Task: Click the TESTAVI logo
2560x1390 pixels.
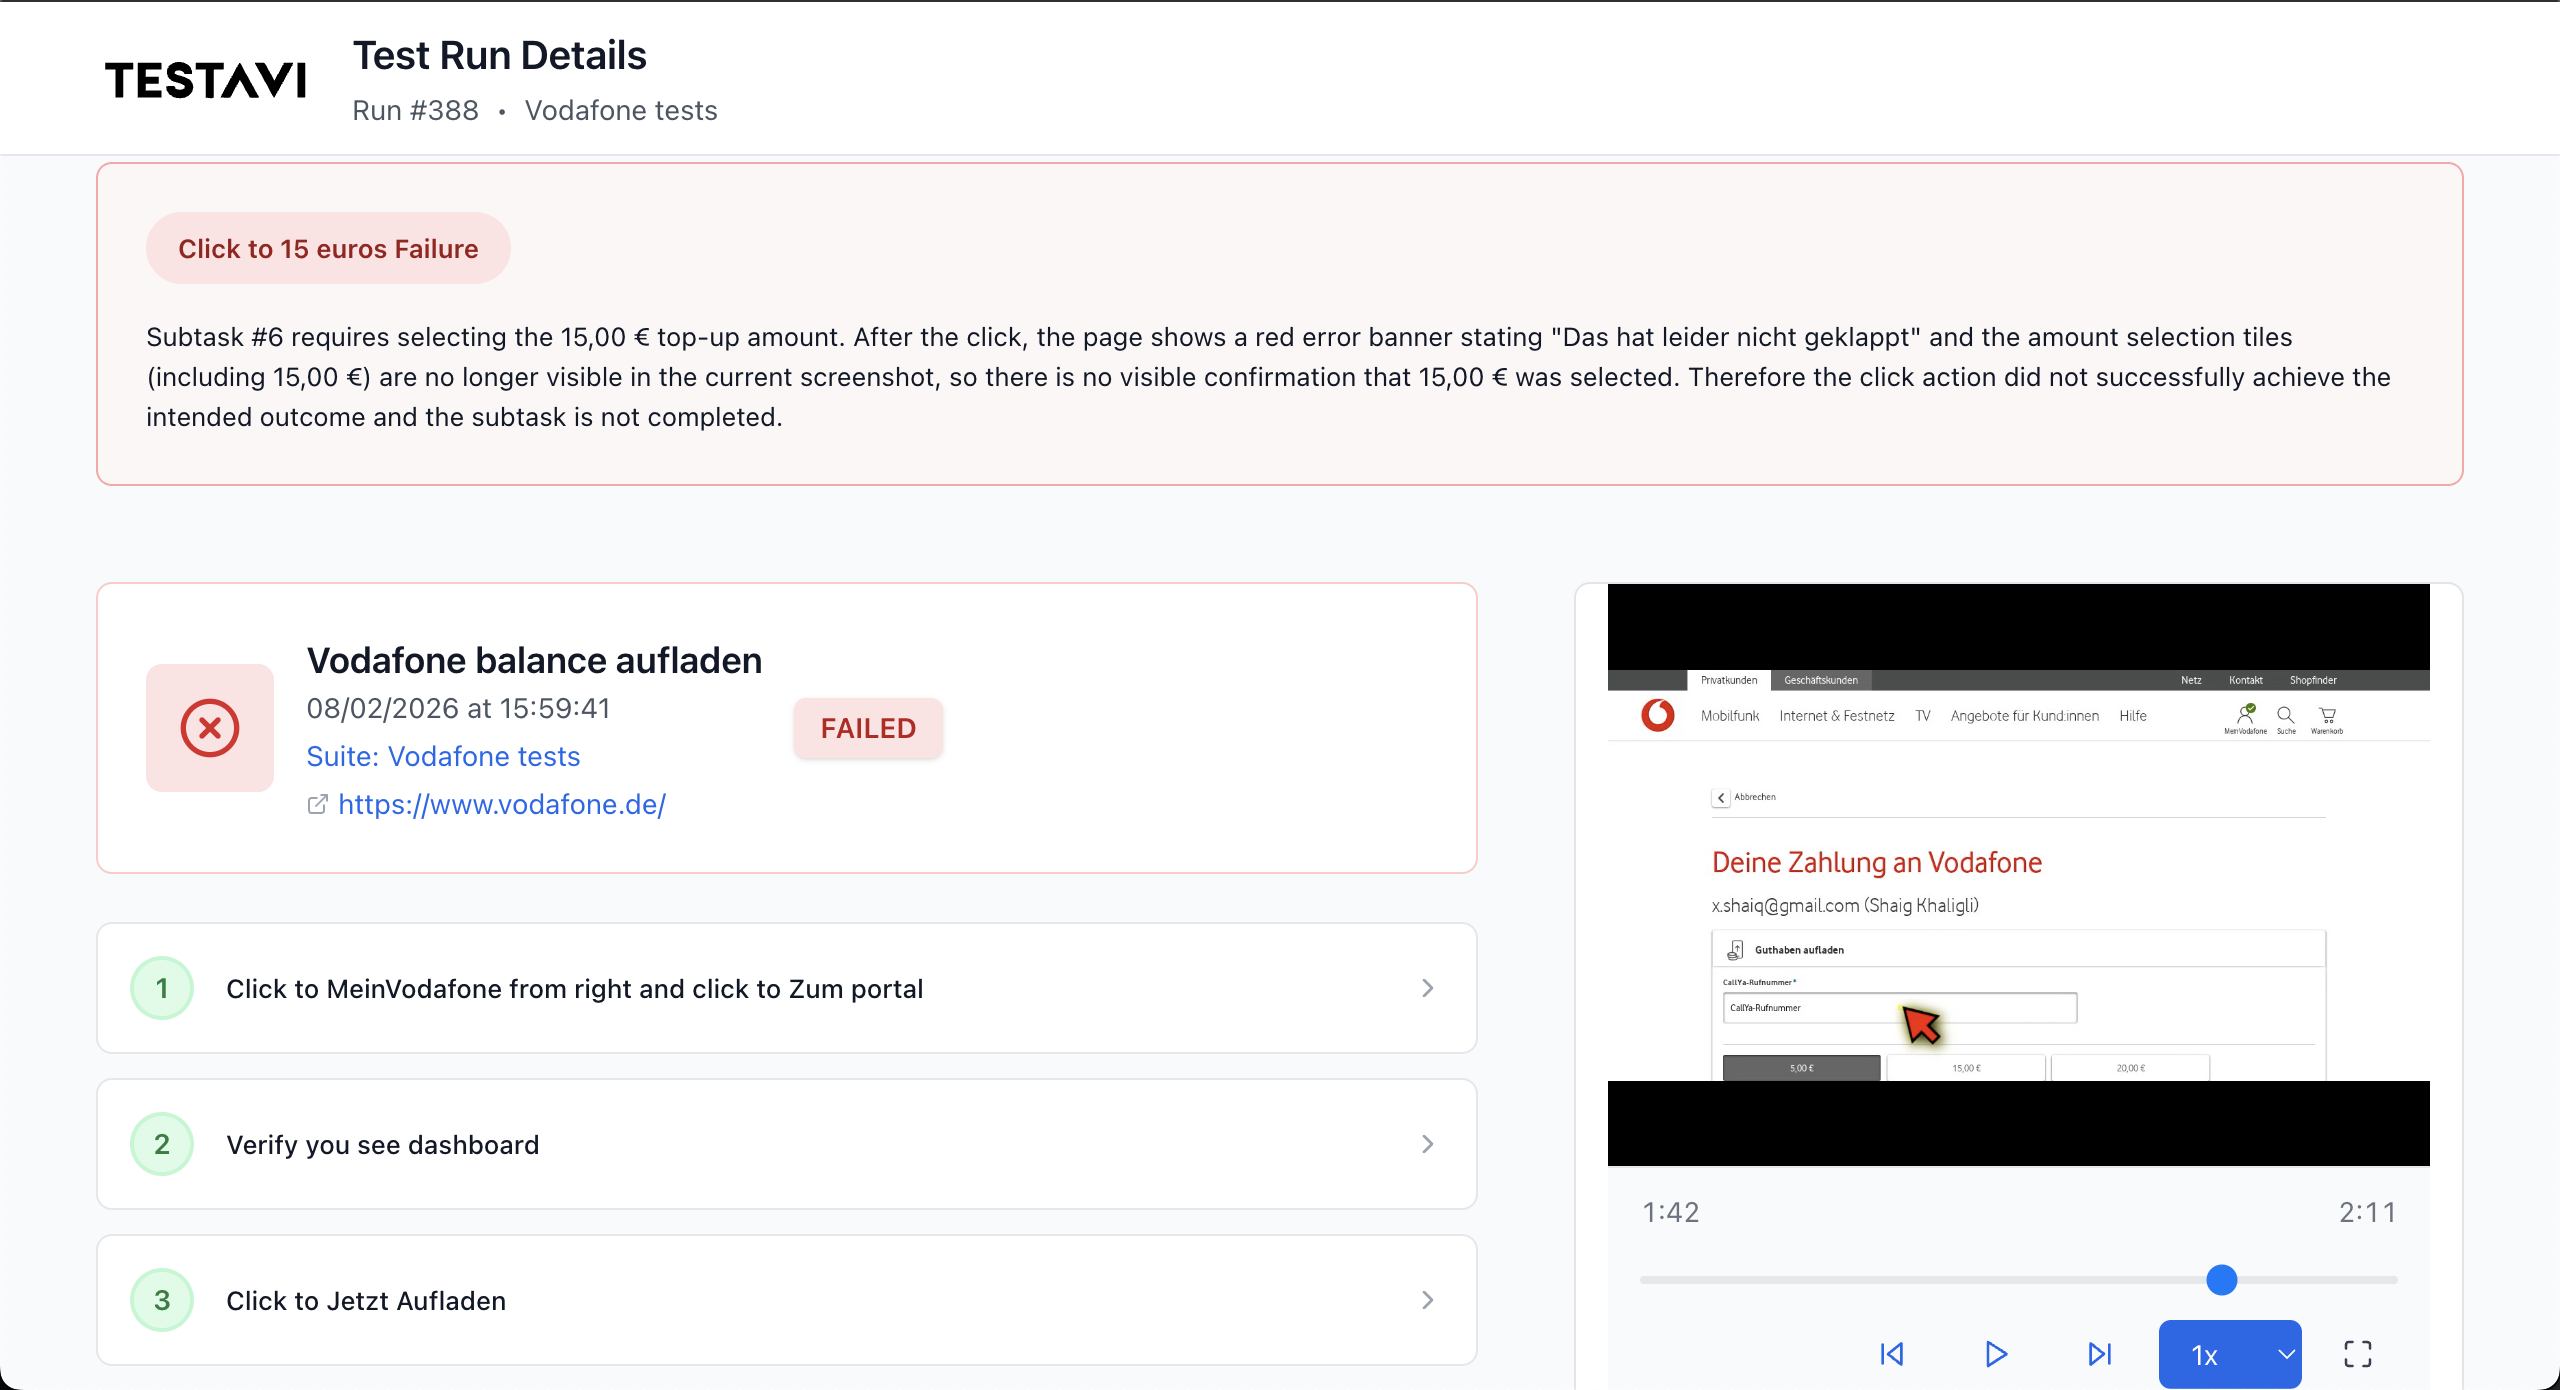Action: [206, 80]
